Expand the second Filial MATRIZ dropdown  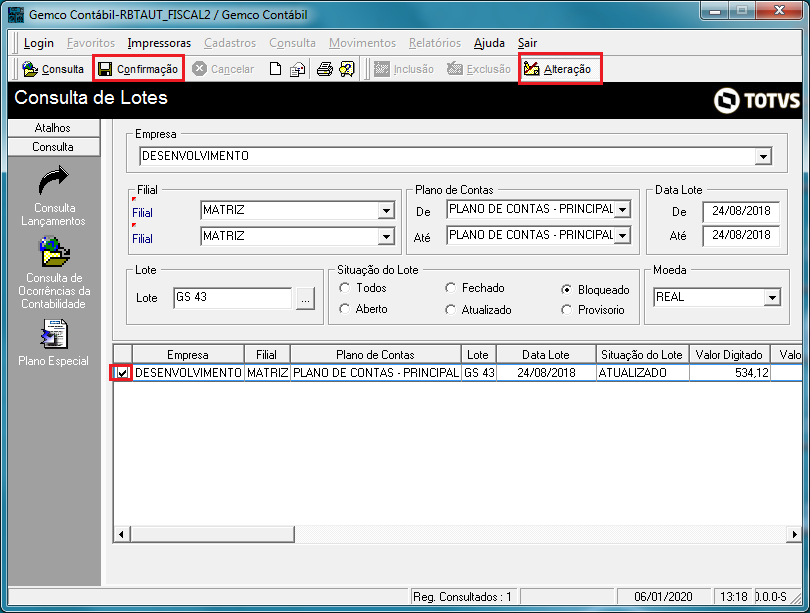point(386,237)
